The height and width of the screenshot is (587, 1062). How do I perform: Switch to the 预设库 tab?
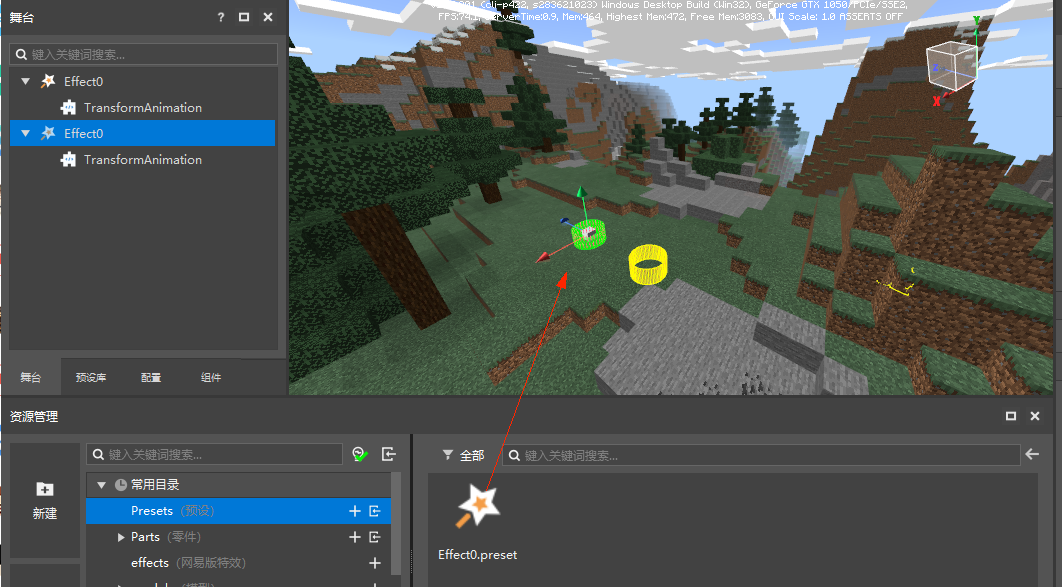(x=91, y=377)
